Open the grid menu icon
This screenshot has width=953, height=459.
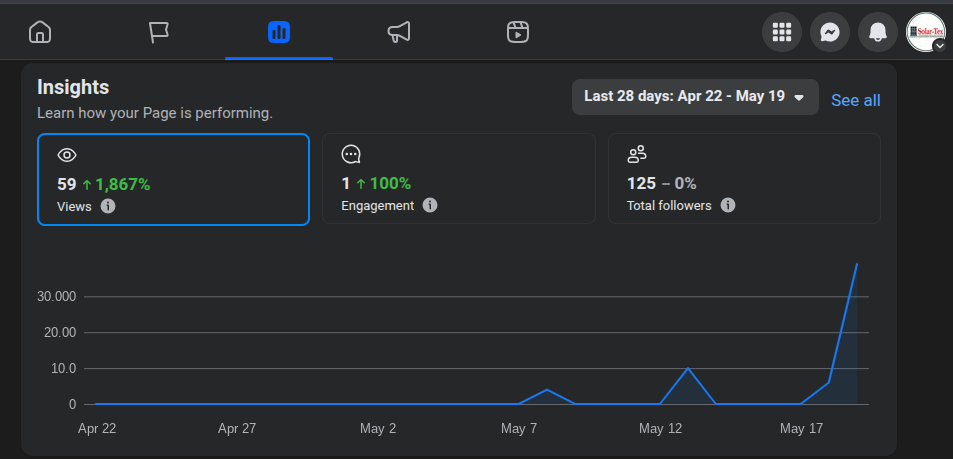tap(782, 32)
